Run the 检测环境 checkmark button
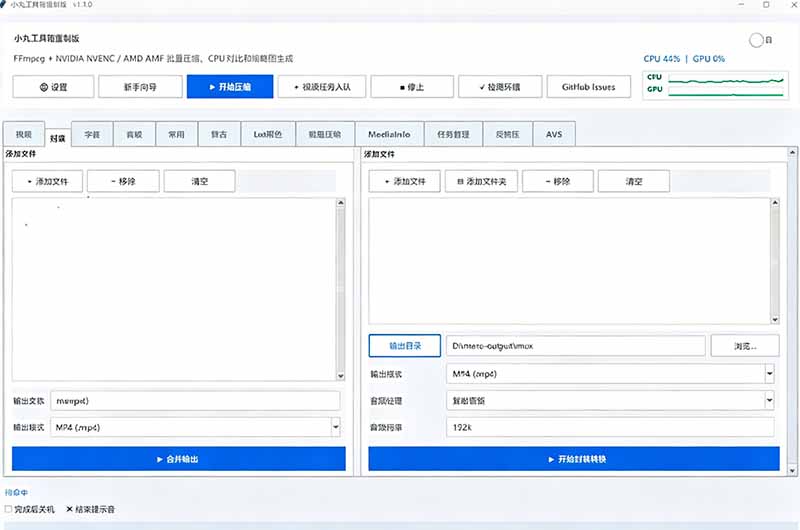 pos(500,87)
